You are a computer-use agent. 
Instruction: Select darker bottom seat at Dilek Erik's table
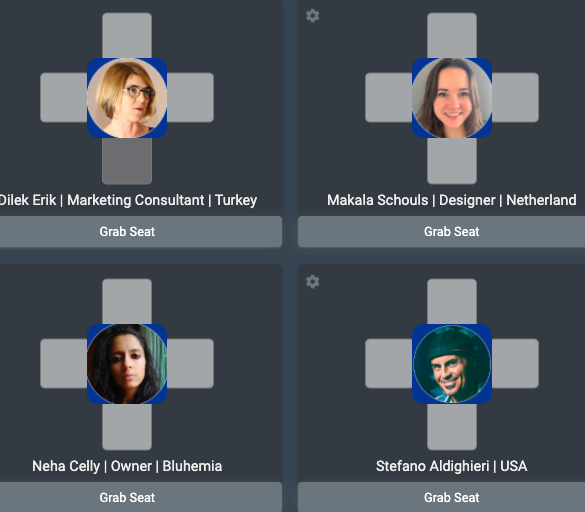pos(127,161)
